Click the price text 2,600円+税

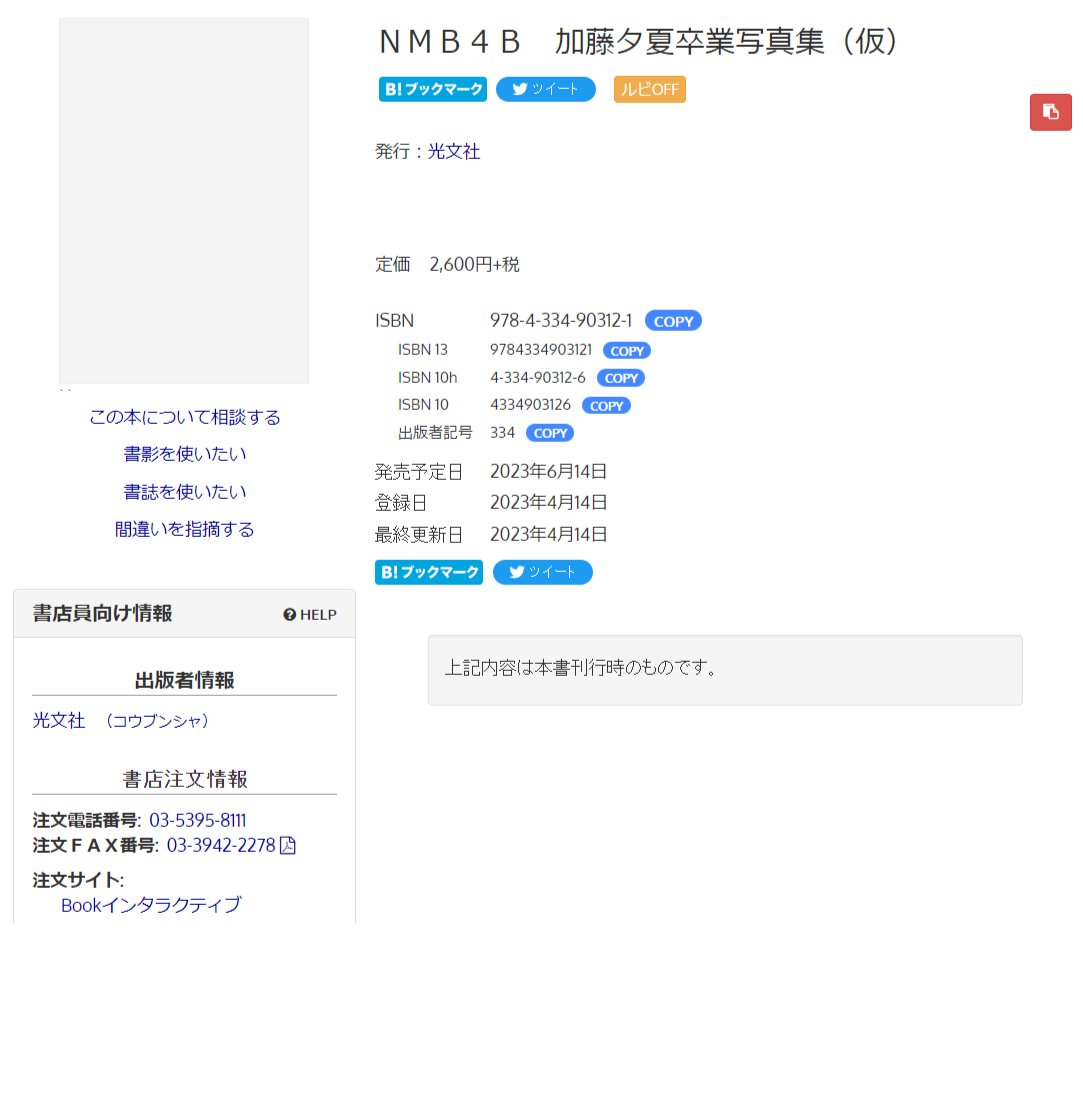[x=474, y=265]
